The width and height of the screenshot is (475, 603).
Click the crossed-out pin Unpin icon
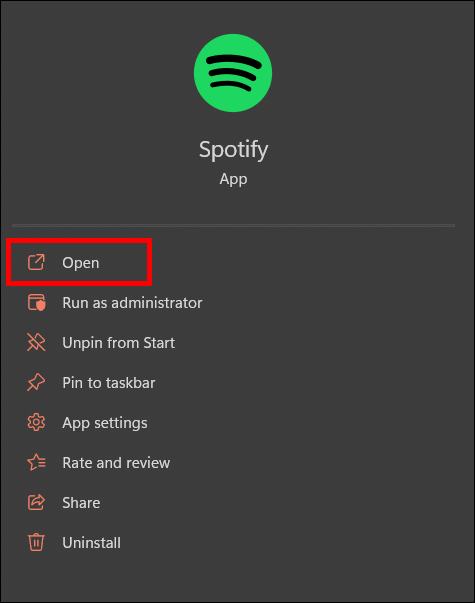point(36,342)
